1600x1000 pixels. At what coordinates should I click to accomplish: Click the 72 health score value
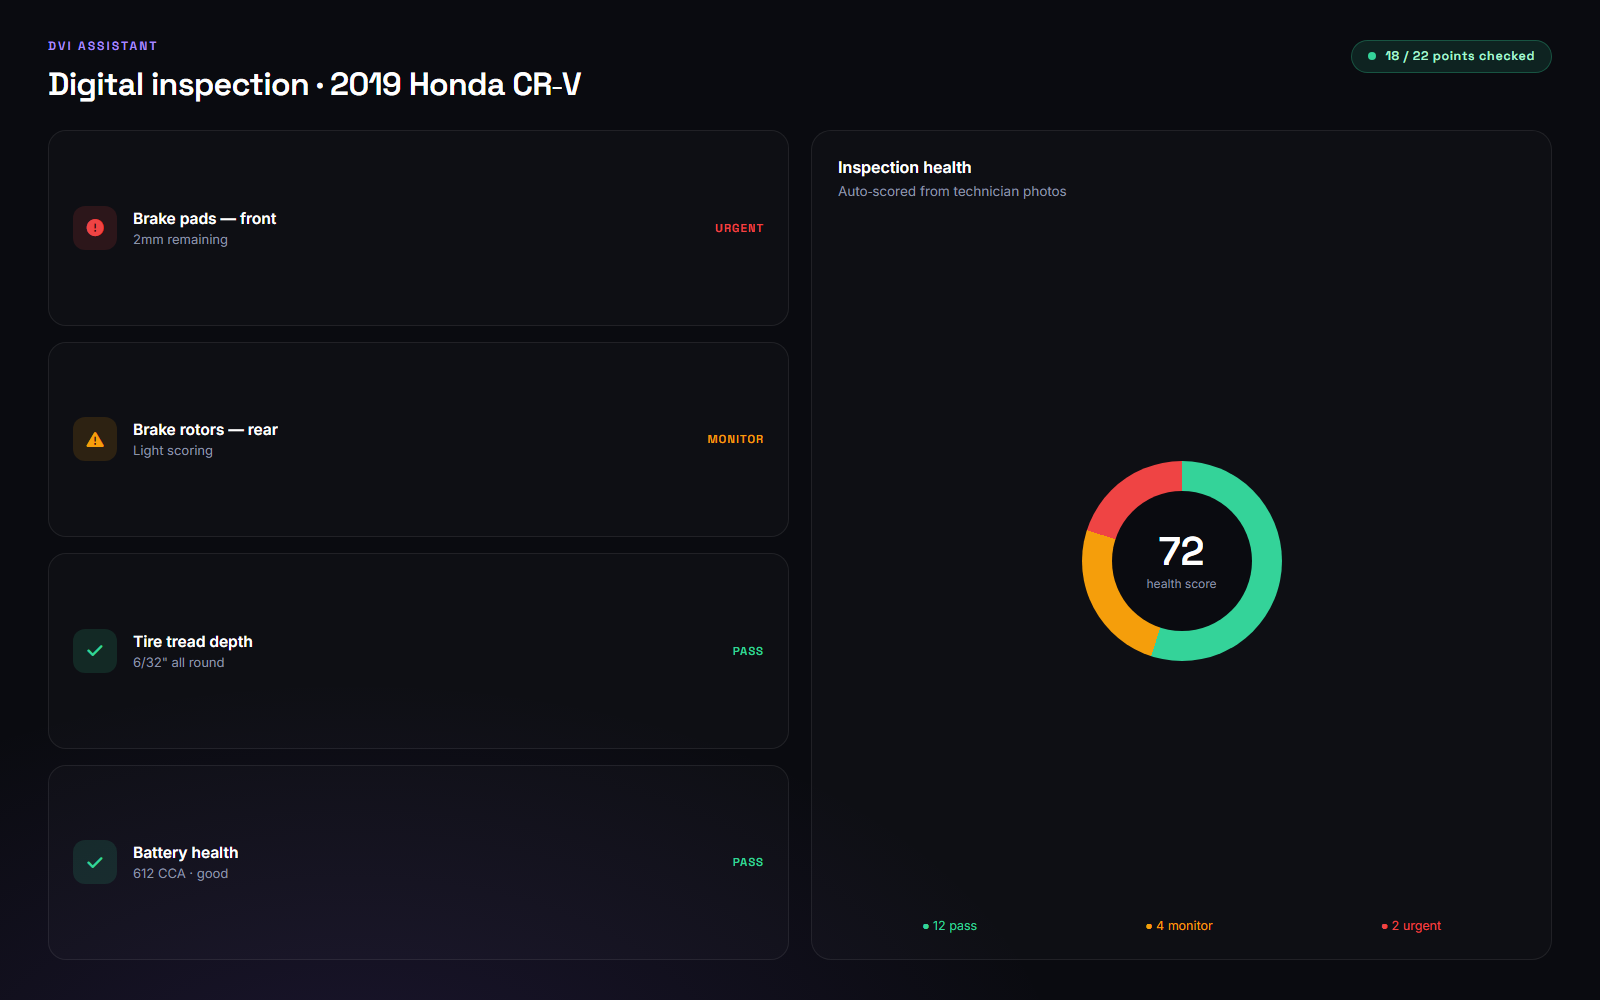pyautogui.click(x=1181, y=551)
